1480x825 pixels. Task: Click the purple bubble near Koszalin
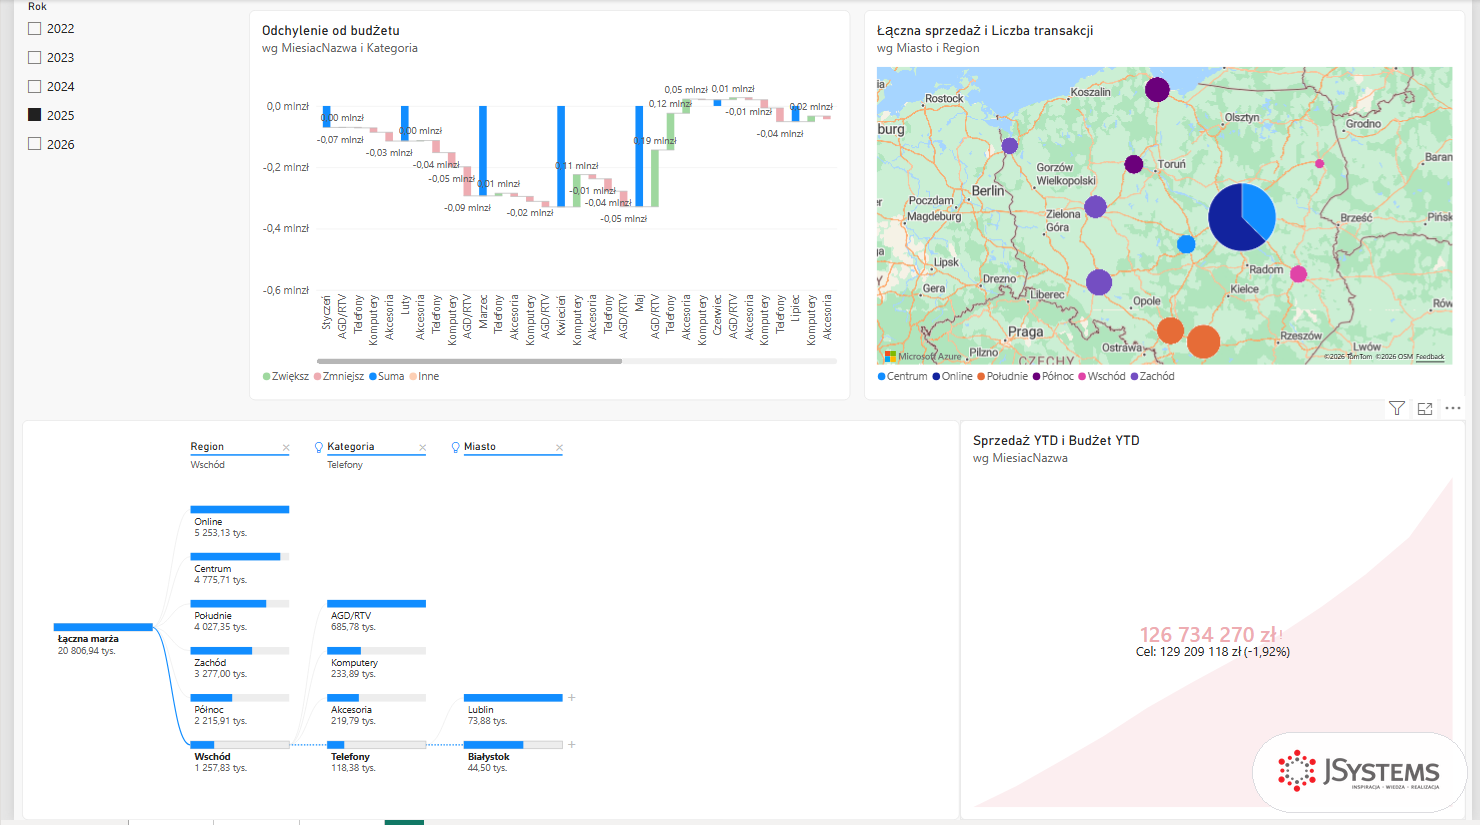(1157, 90)
